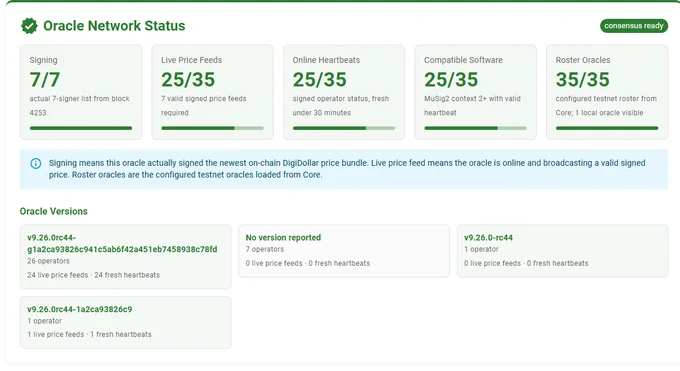Click the info circle icon in blue banner
Screen dimensions: 680x371
tap(36, 163)
